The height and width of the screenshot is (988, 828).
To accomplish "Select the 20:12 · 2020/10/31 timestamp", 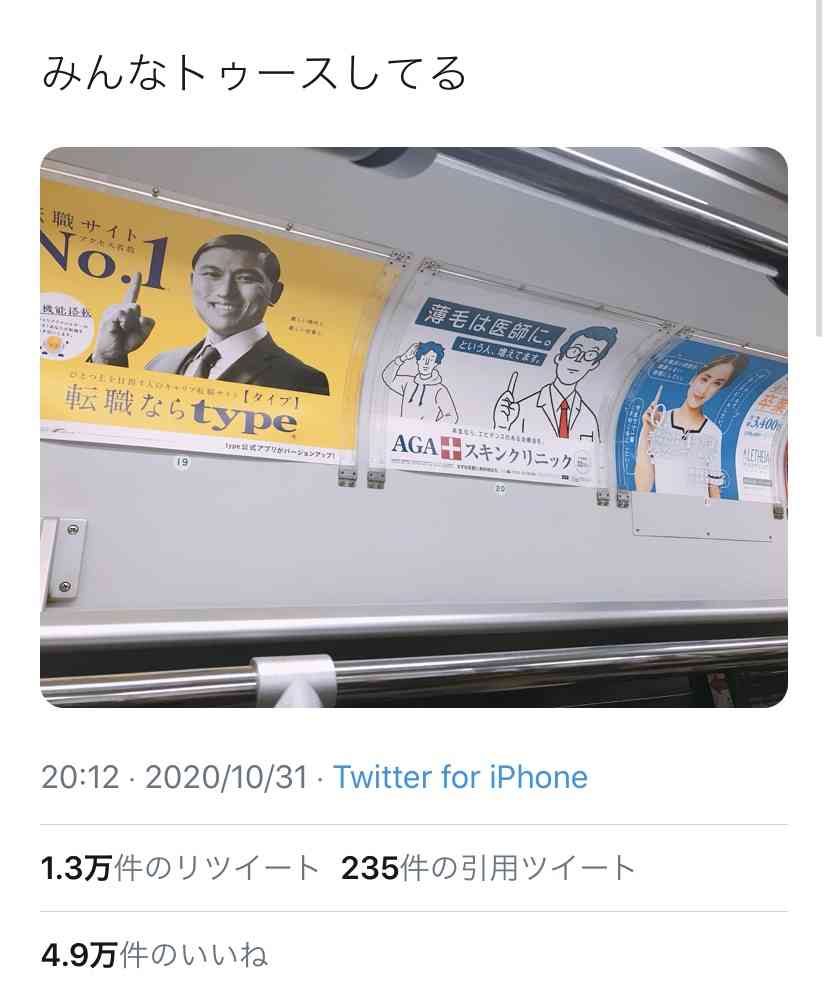I will (174, 776).
